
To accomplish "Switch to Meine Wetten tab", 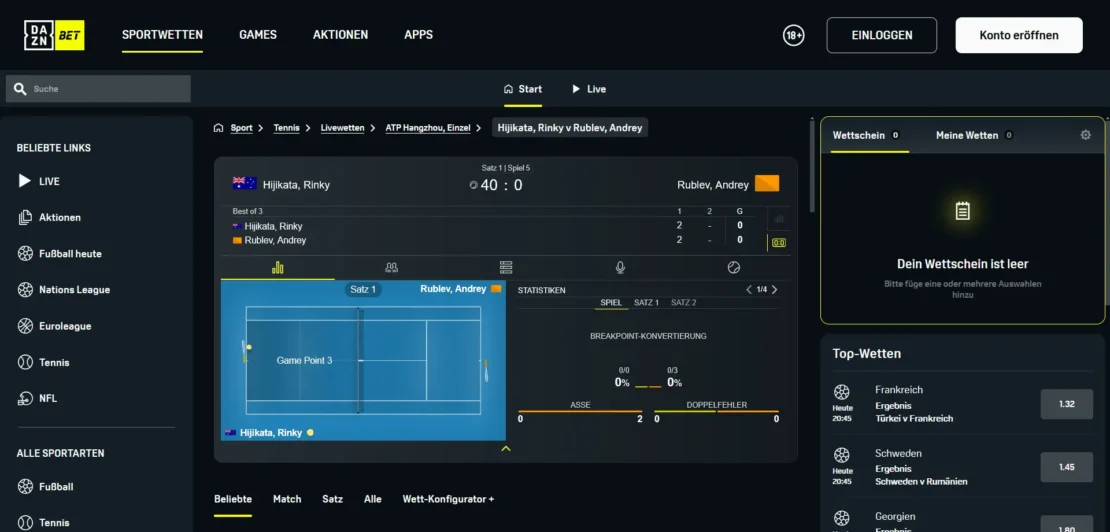I will [x=974, y=135].
